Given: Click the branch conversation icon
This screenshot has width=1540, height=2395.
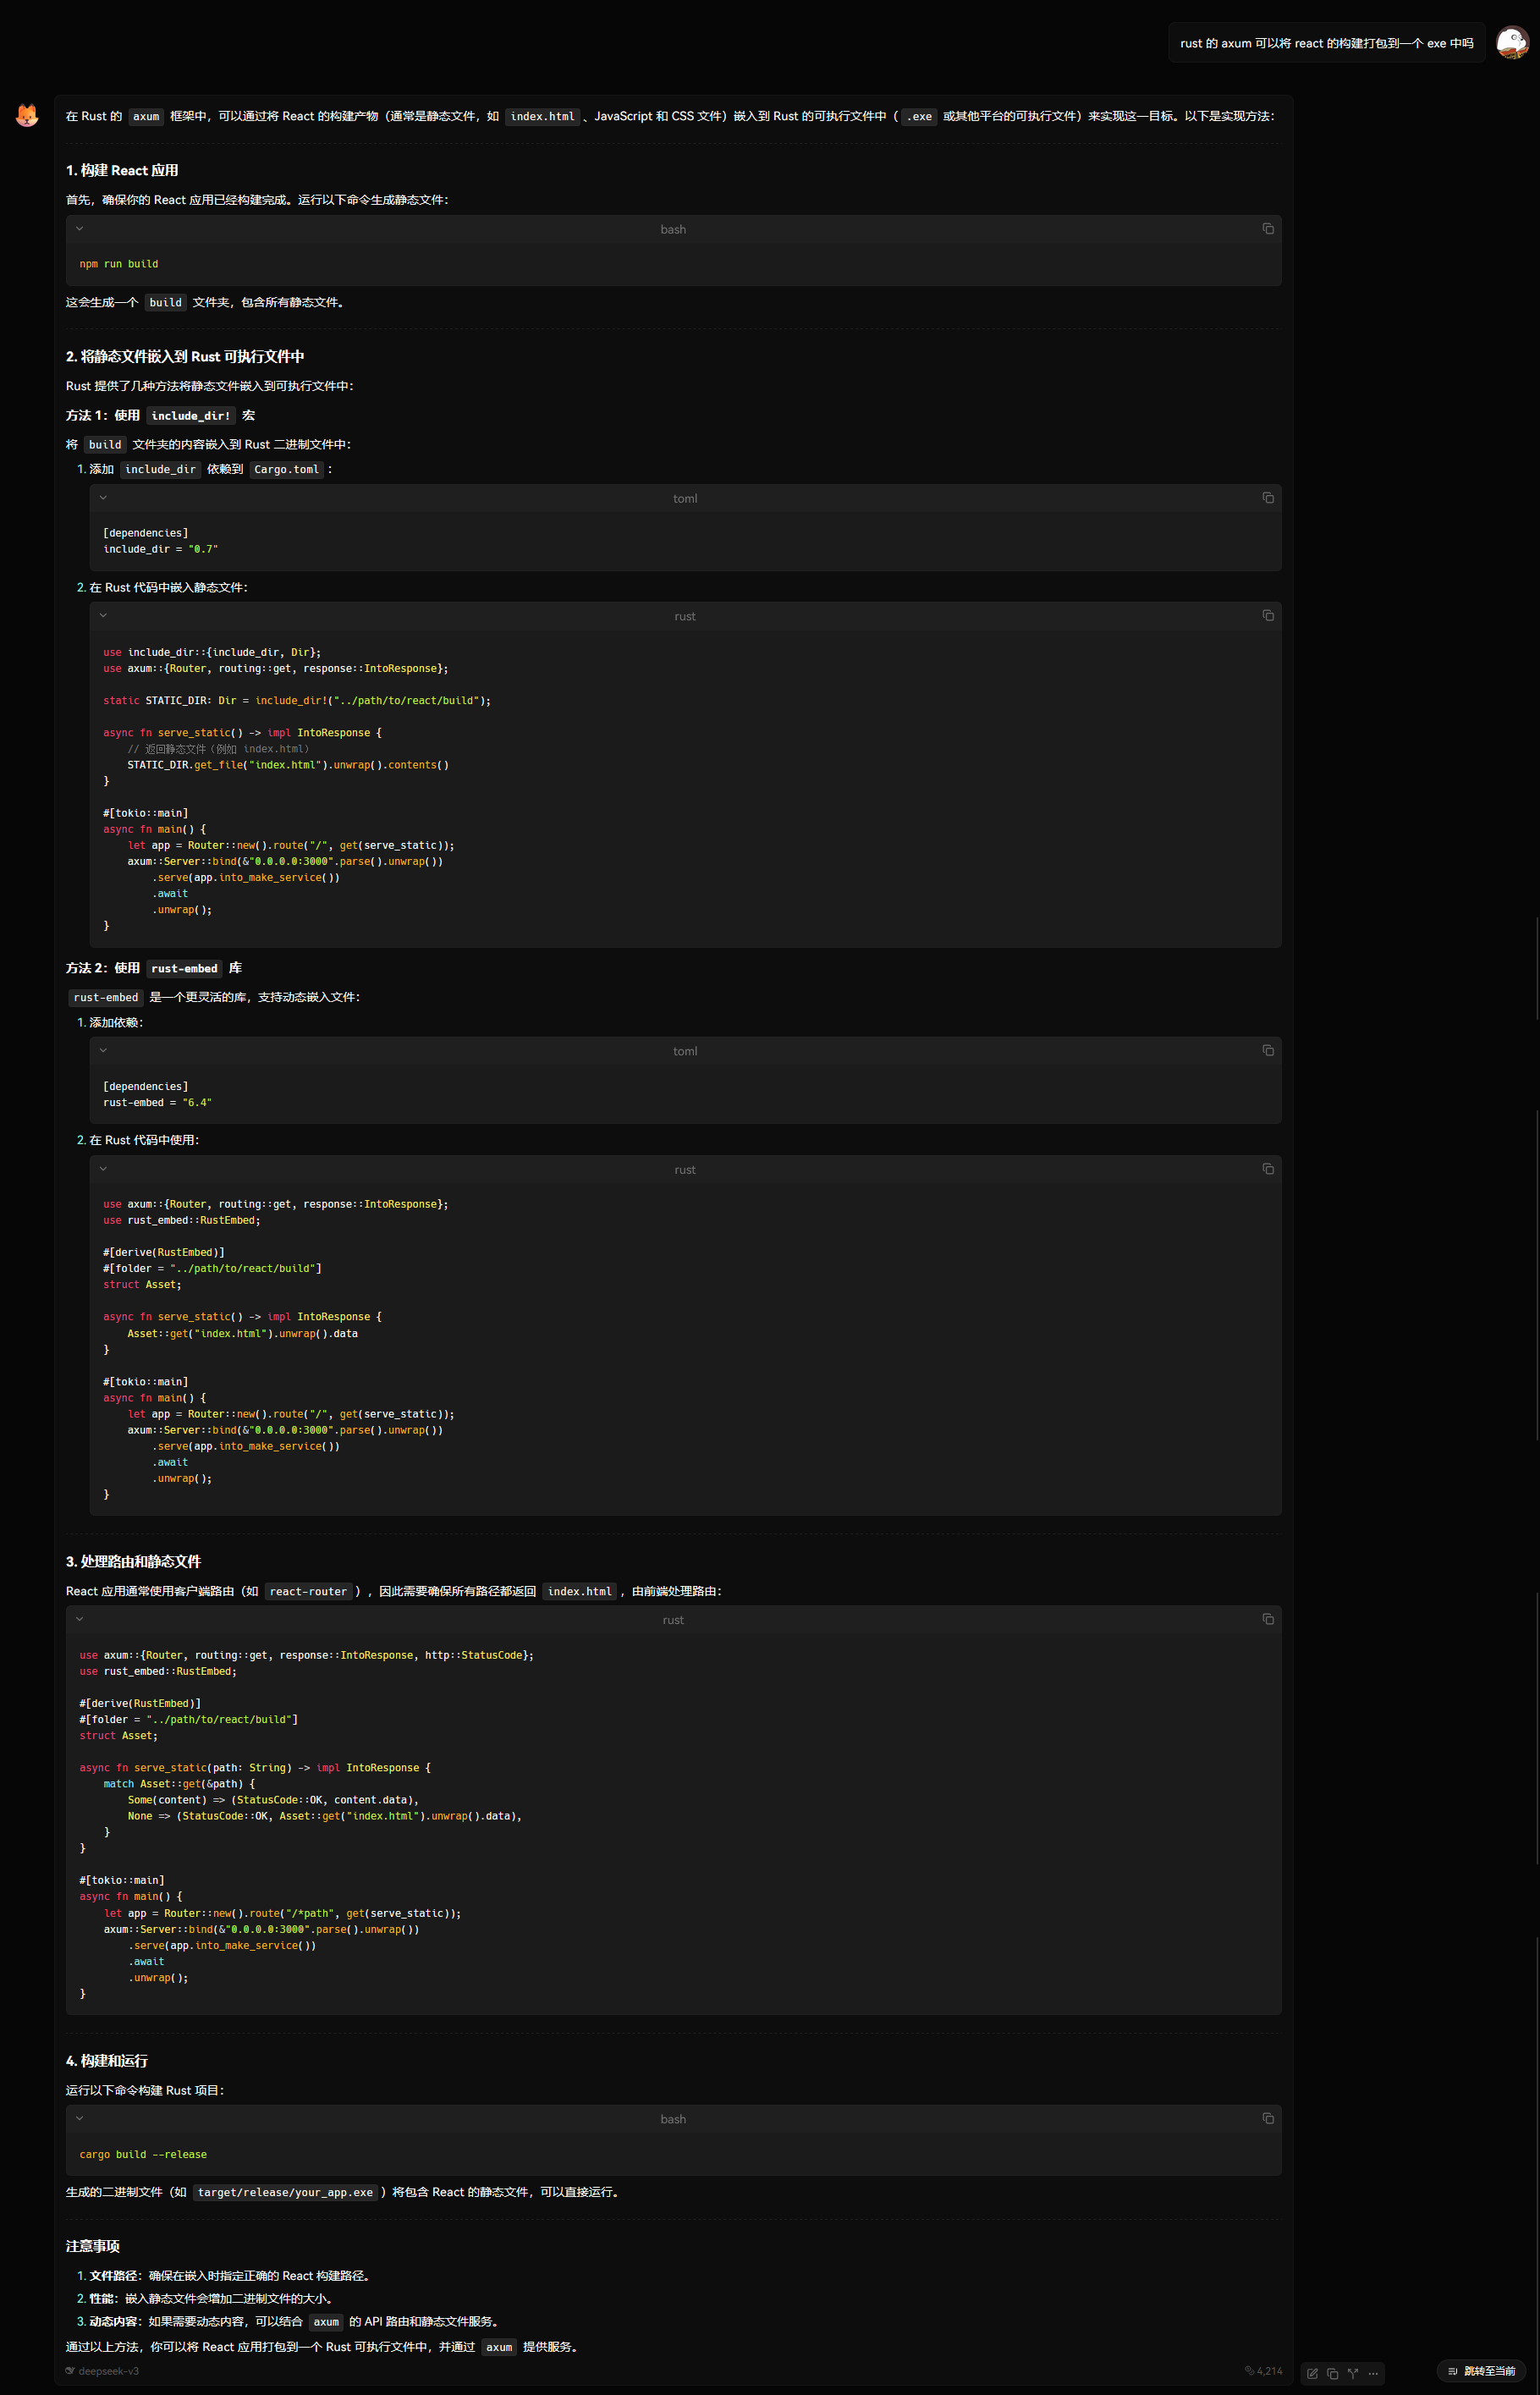Looking at the screenshot, I should (x=1353, y=2374).
